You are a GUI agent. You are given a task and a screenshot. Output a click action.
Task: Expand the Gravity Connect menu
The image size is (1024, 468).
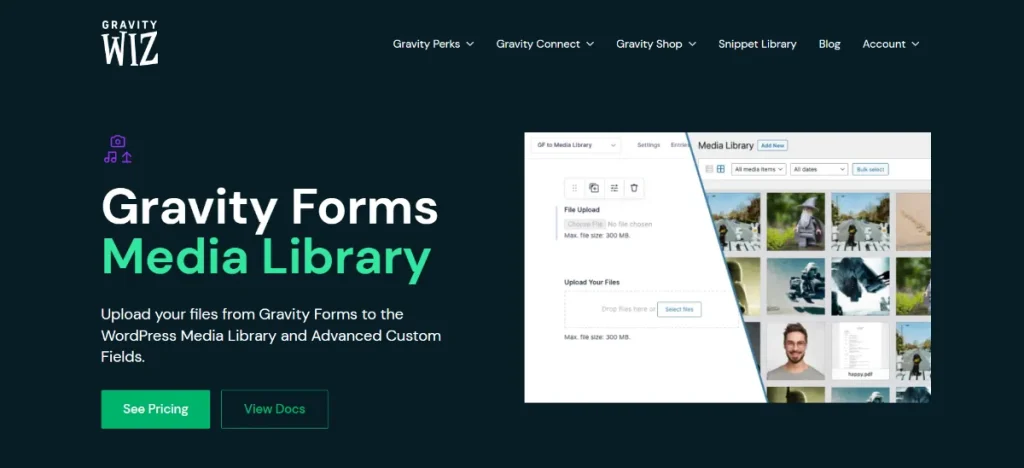pos(545,44)
